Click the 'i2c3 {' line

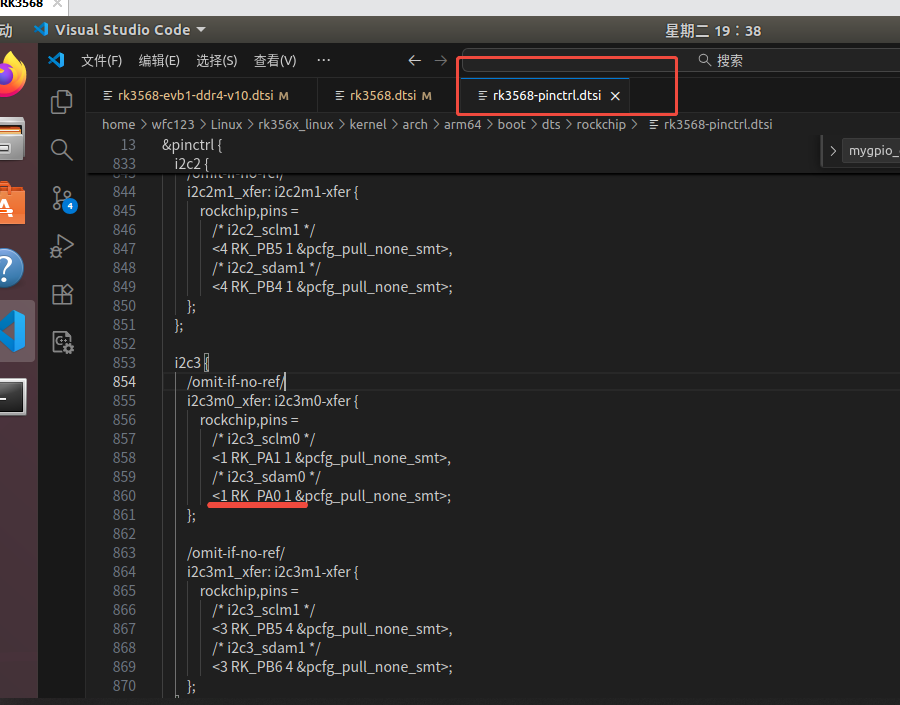coord(192,363)
